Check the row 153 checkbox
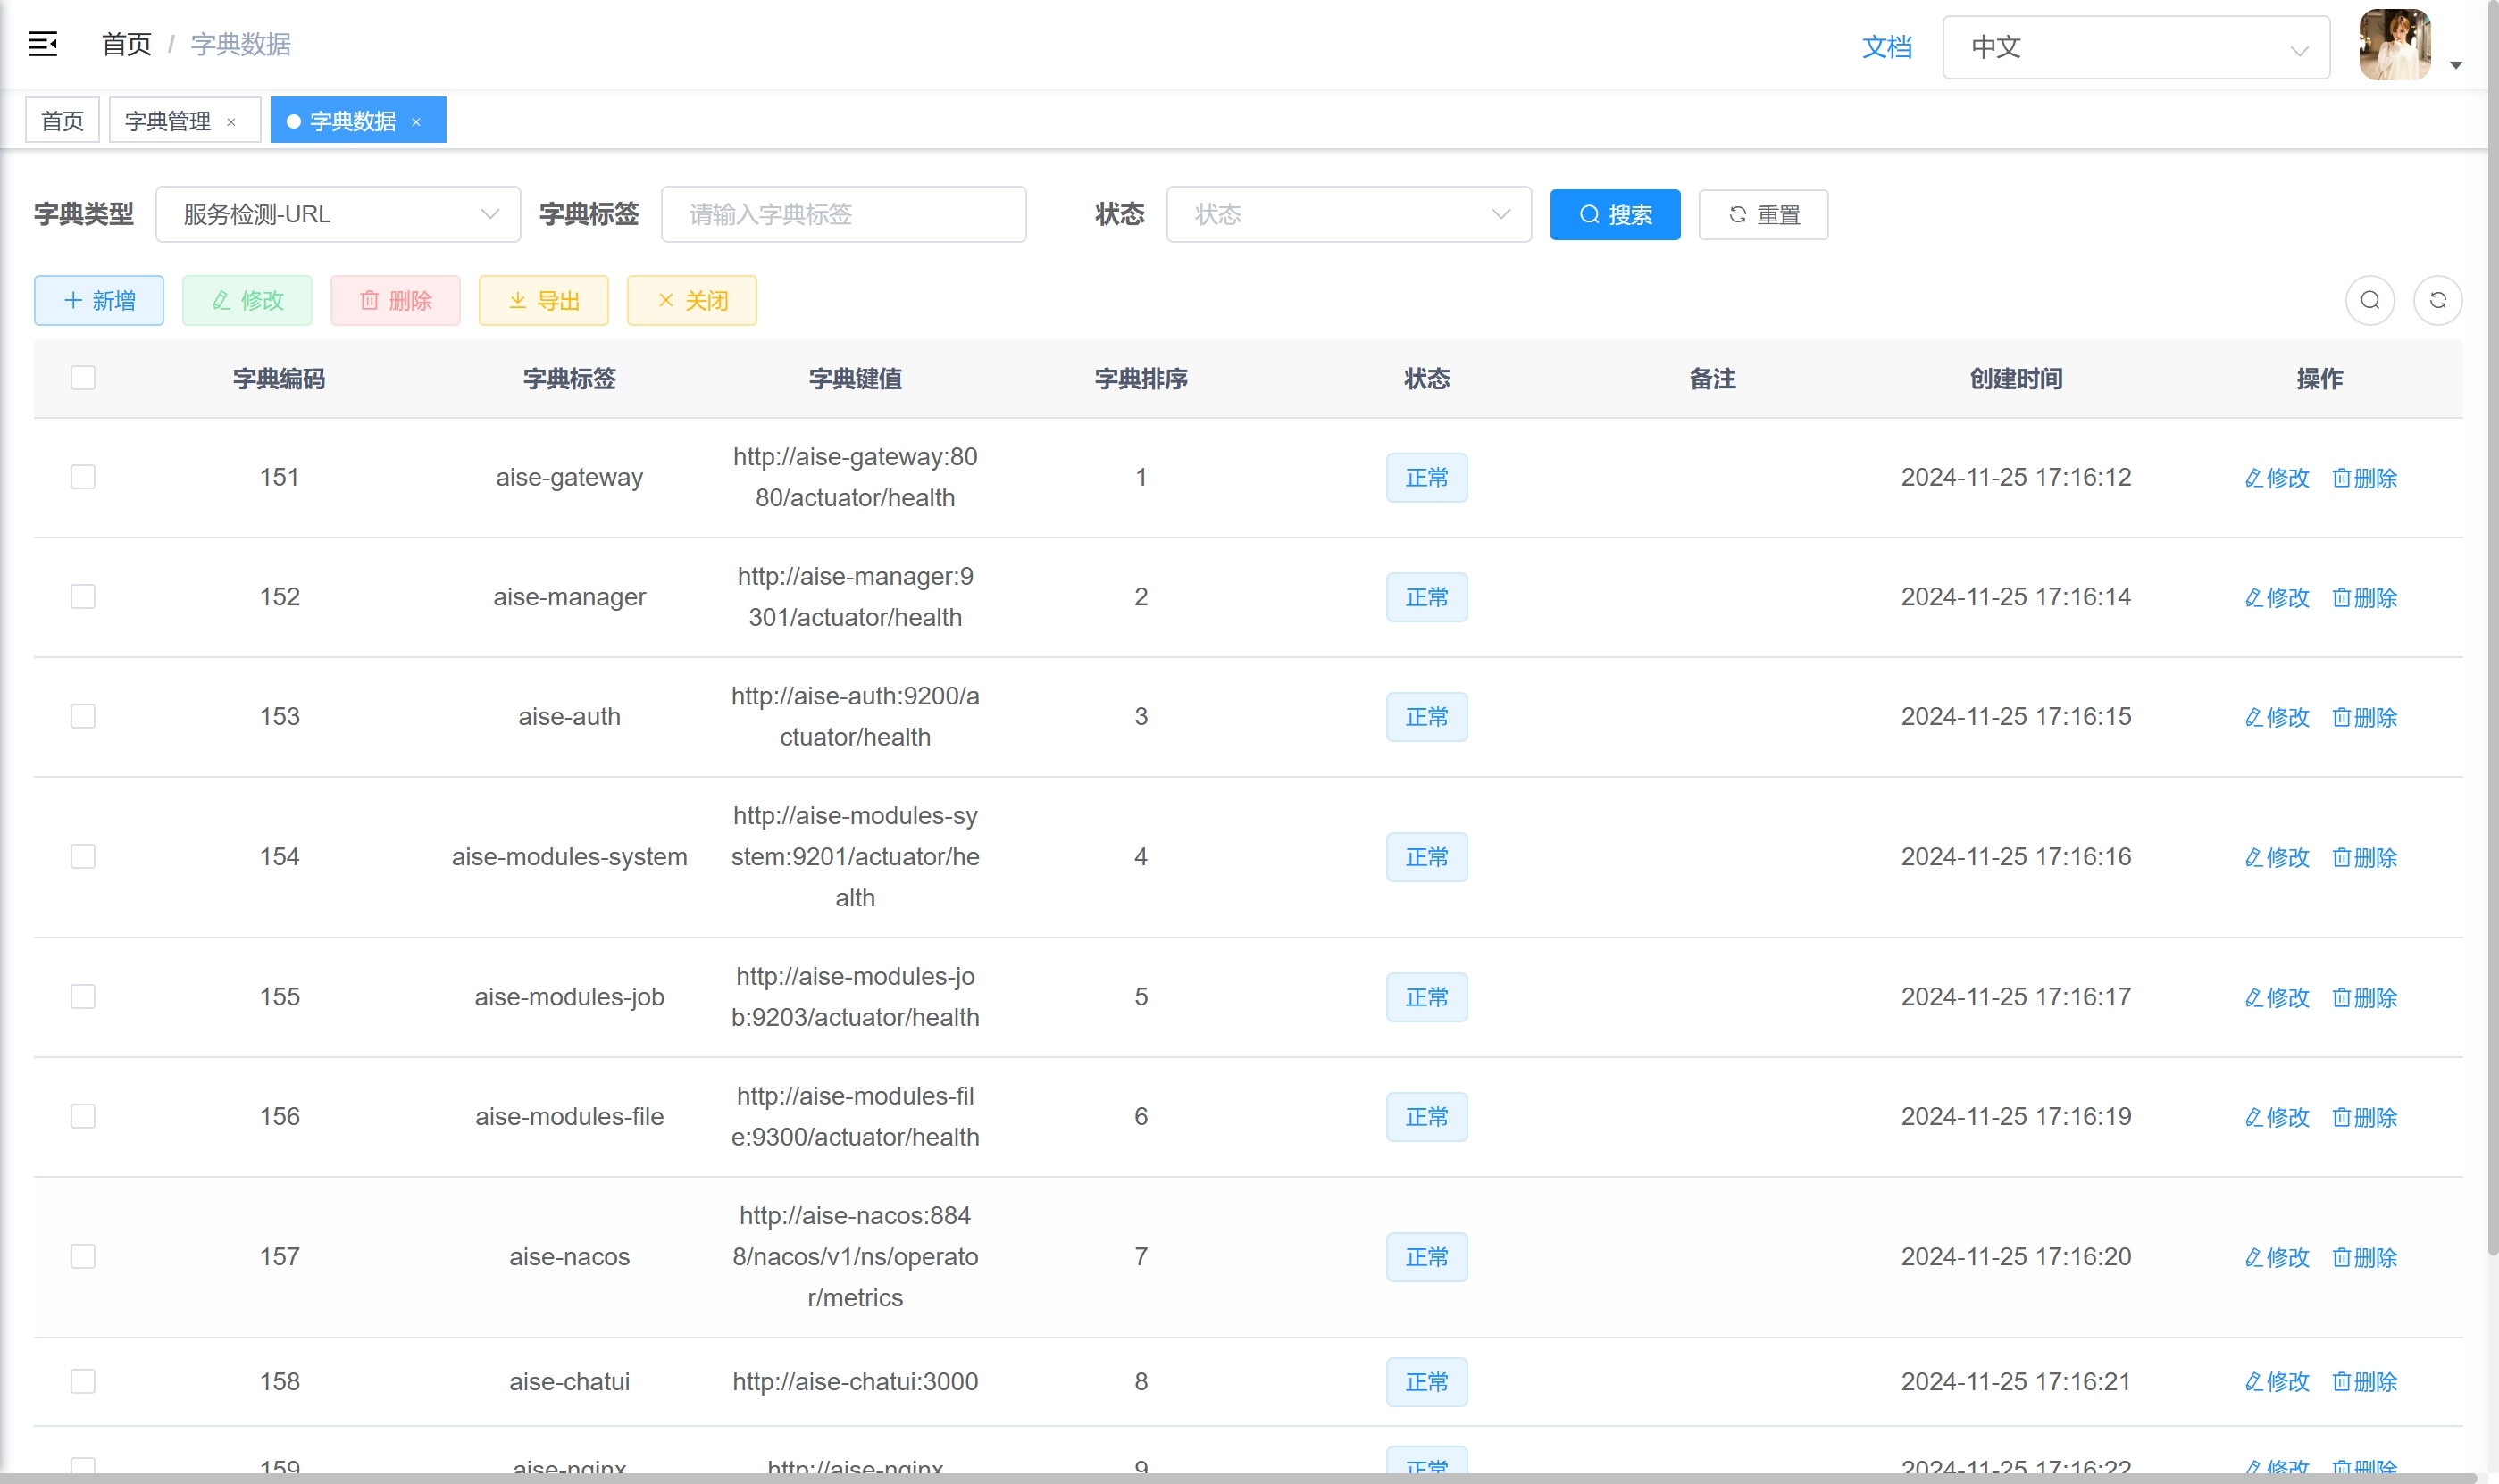 [83, 716]
